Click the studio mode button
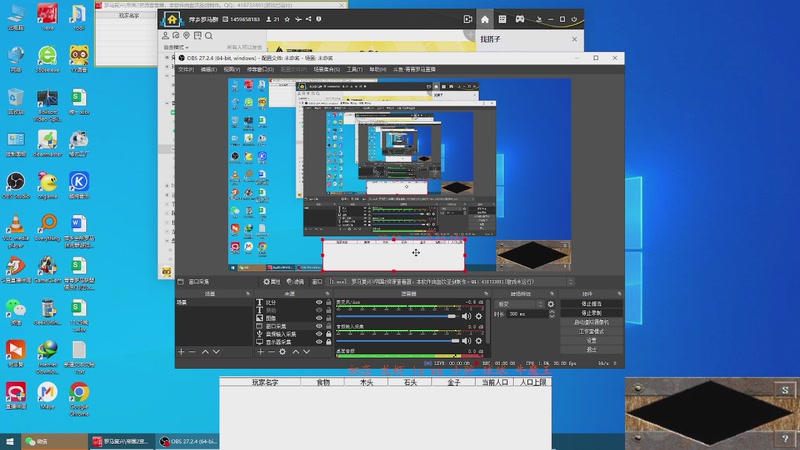Screen dimensions: 800x450 [x=591, y=332]
